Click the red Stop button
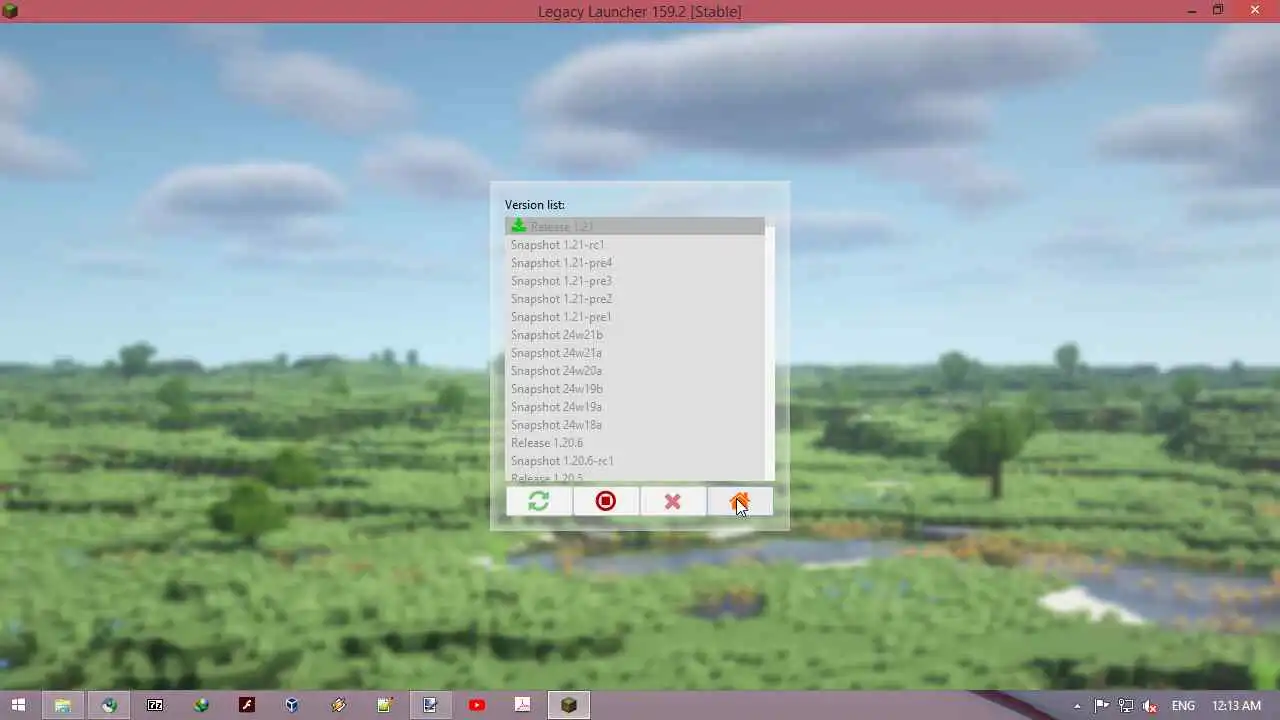Viewport: 1280px width, 720px height. [x=606, y=501]
